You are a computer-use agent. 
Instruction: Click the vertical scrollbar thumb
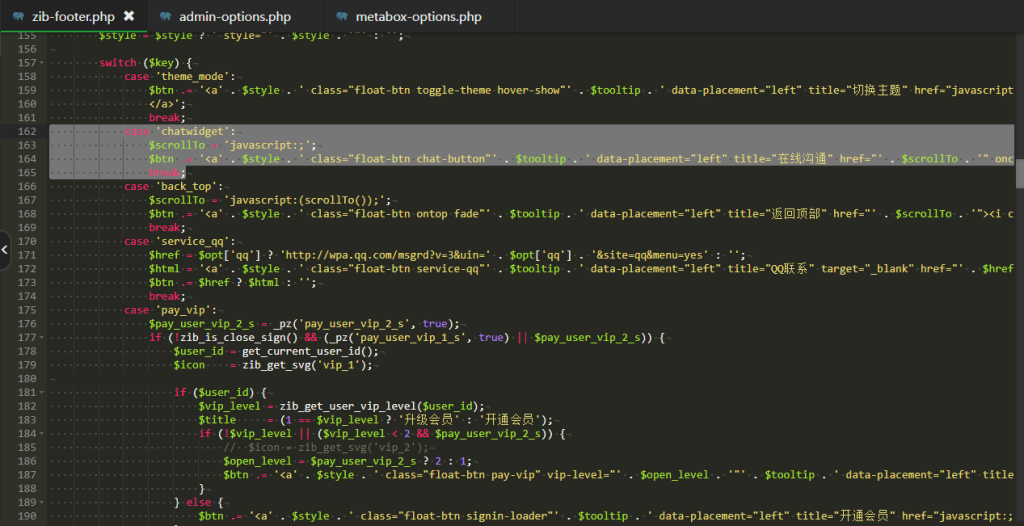(1018, 174)
